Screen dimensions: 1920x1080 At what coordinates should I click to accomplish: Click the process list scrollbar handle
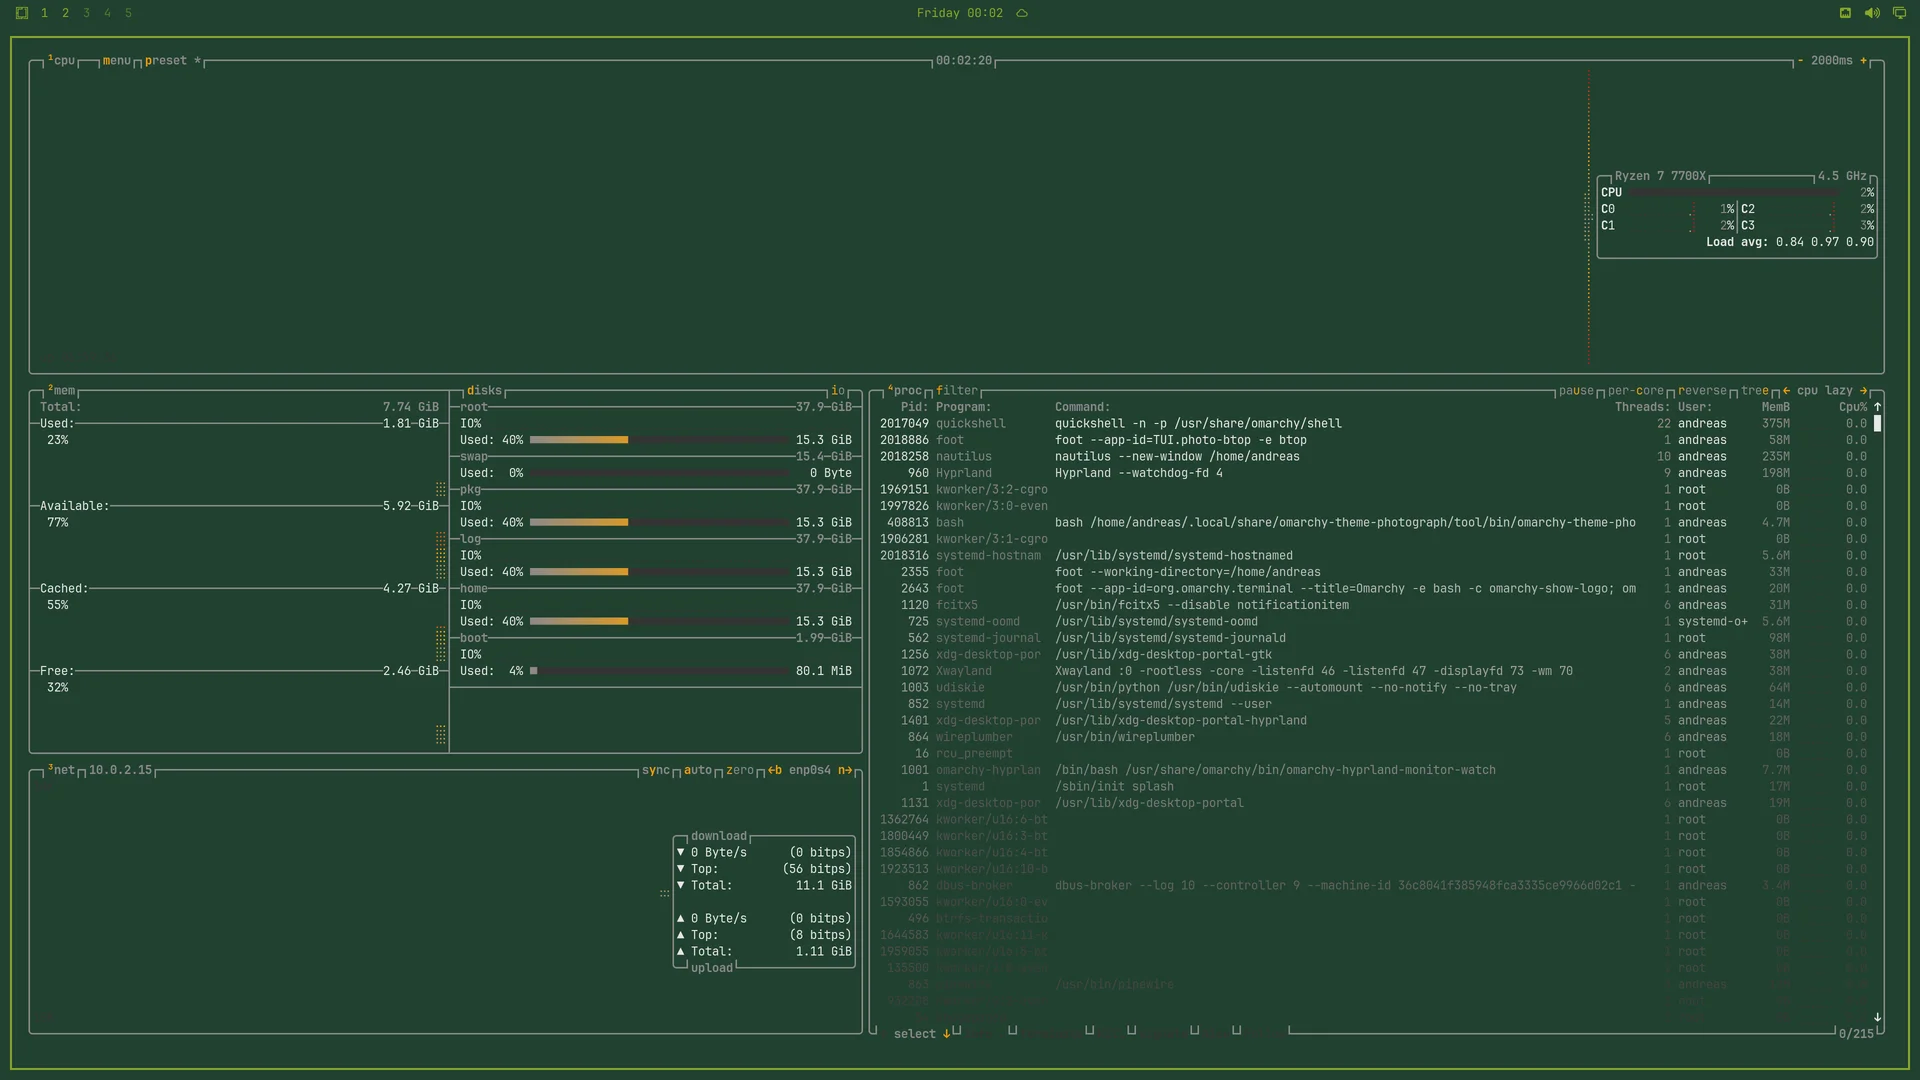[1877, 424]
